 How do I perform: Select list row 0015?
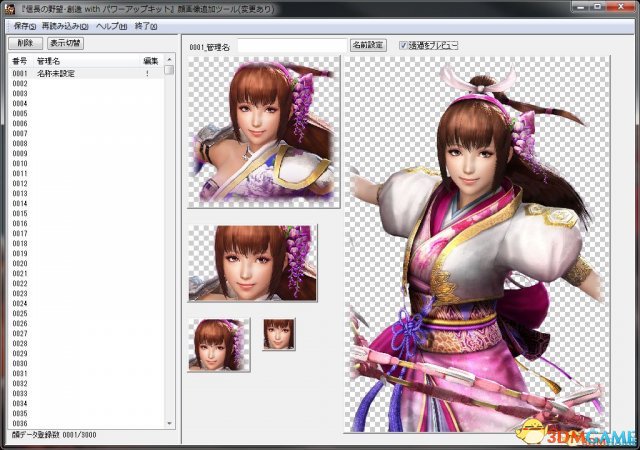(87, 214)
